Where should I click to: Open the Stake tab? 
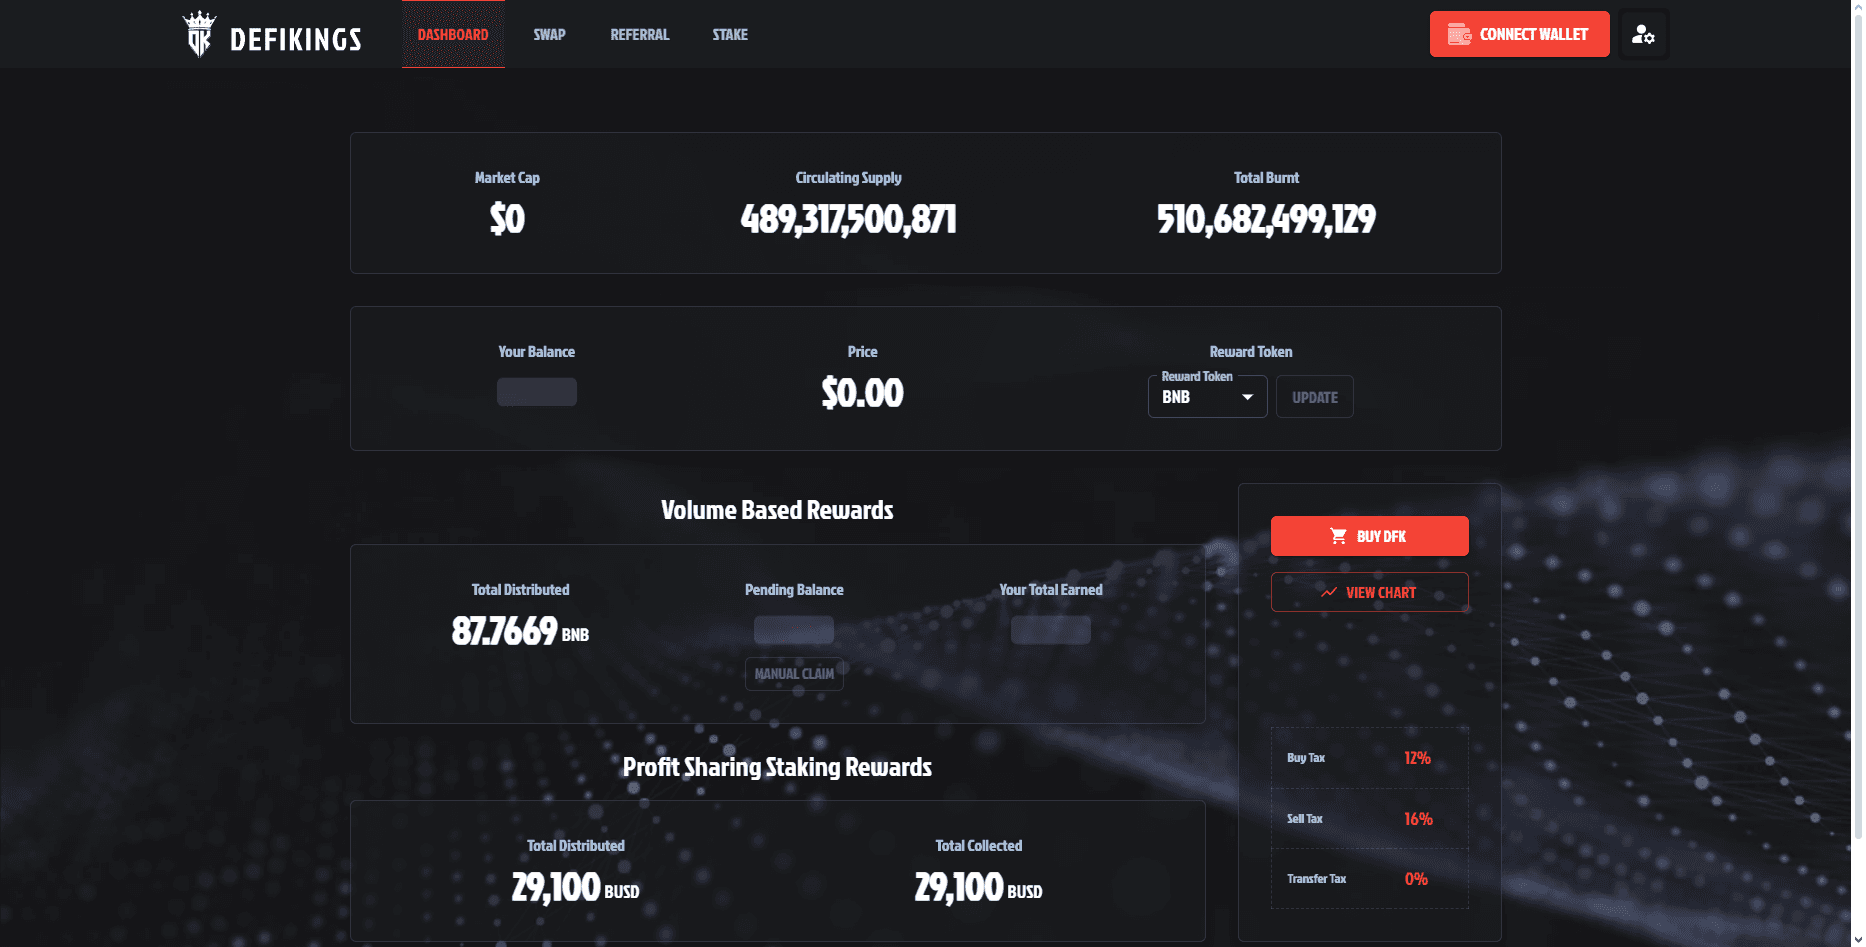[x=730, y=34]
